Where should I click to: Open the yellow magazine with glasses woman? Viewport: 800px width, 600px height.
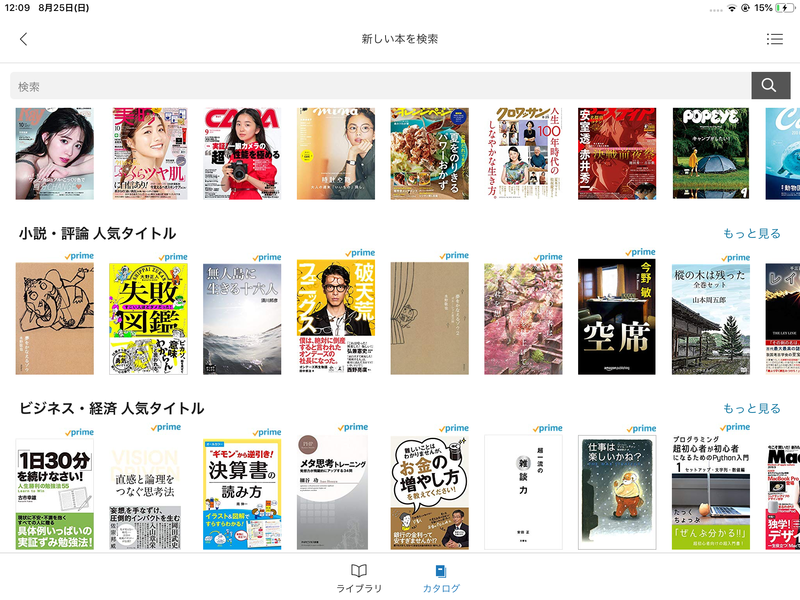pos(336,154)
